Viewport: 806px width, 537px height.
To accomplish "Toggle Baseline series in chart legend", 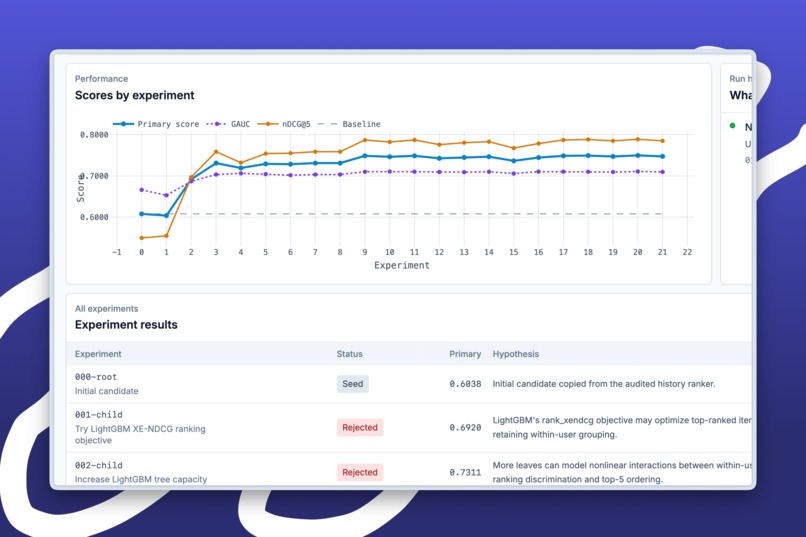I will click(349, 124).
